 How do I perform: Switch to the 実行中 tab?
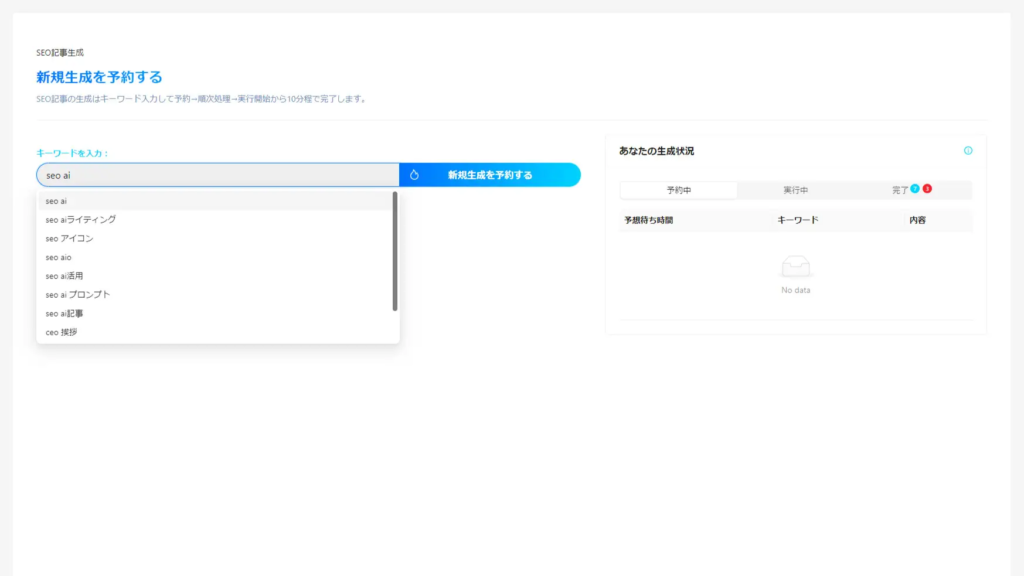coord(795,190)
